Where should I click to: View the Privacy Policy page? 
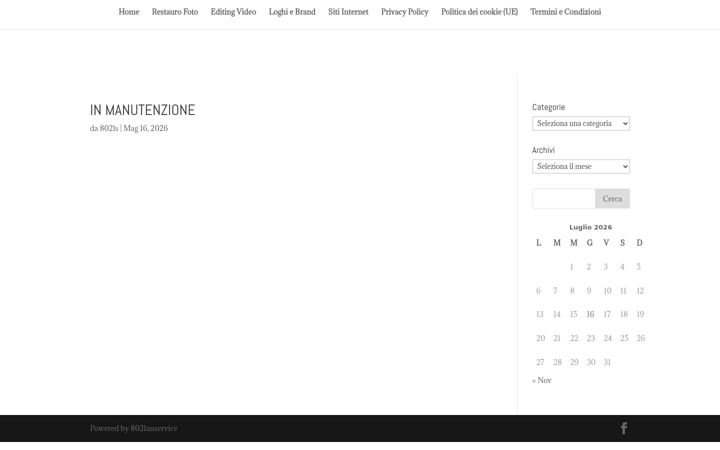tap(405, 12)
